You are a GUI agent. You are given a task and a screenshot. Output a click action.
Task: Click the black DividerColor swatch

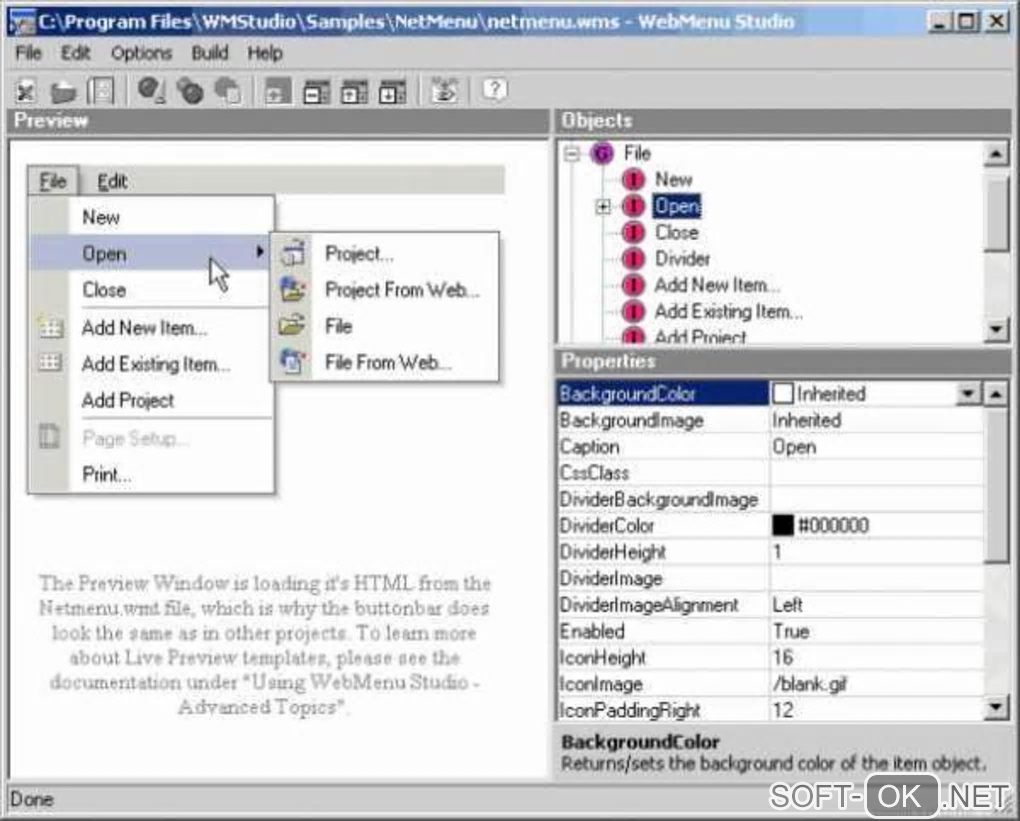click(783, 525)
